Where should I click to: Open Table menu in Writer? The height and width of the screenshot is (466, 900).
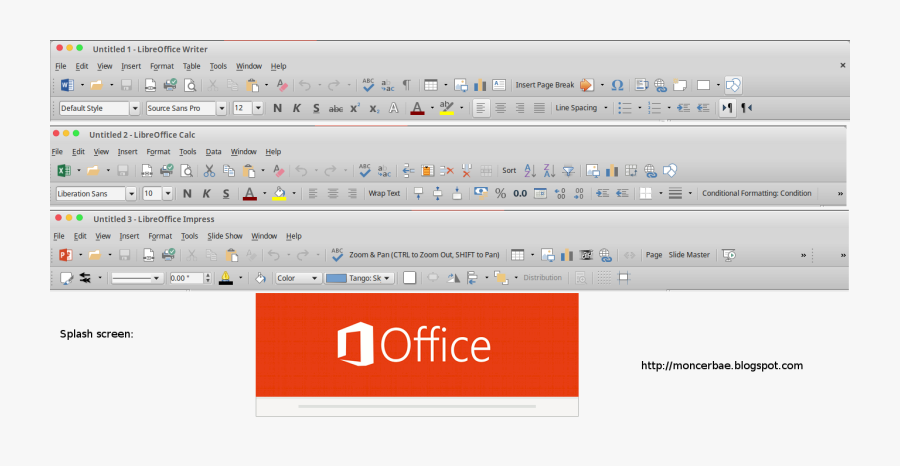pyautogui.click(x=192, y=66)
